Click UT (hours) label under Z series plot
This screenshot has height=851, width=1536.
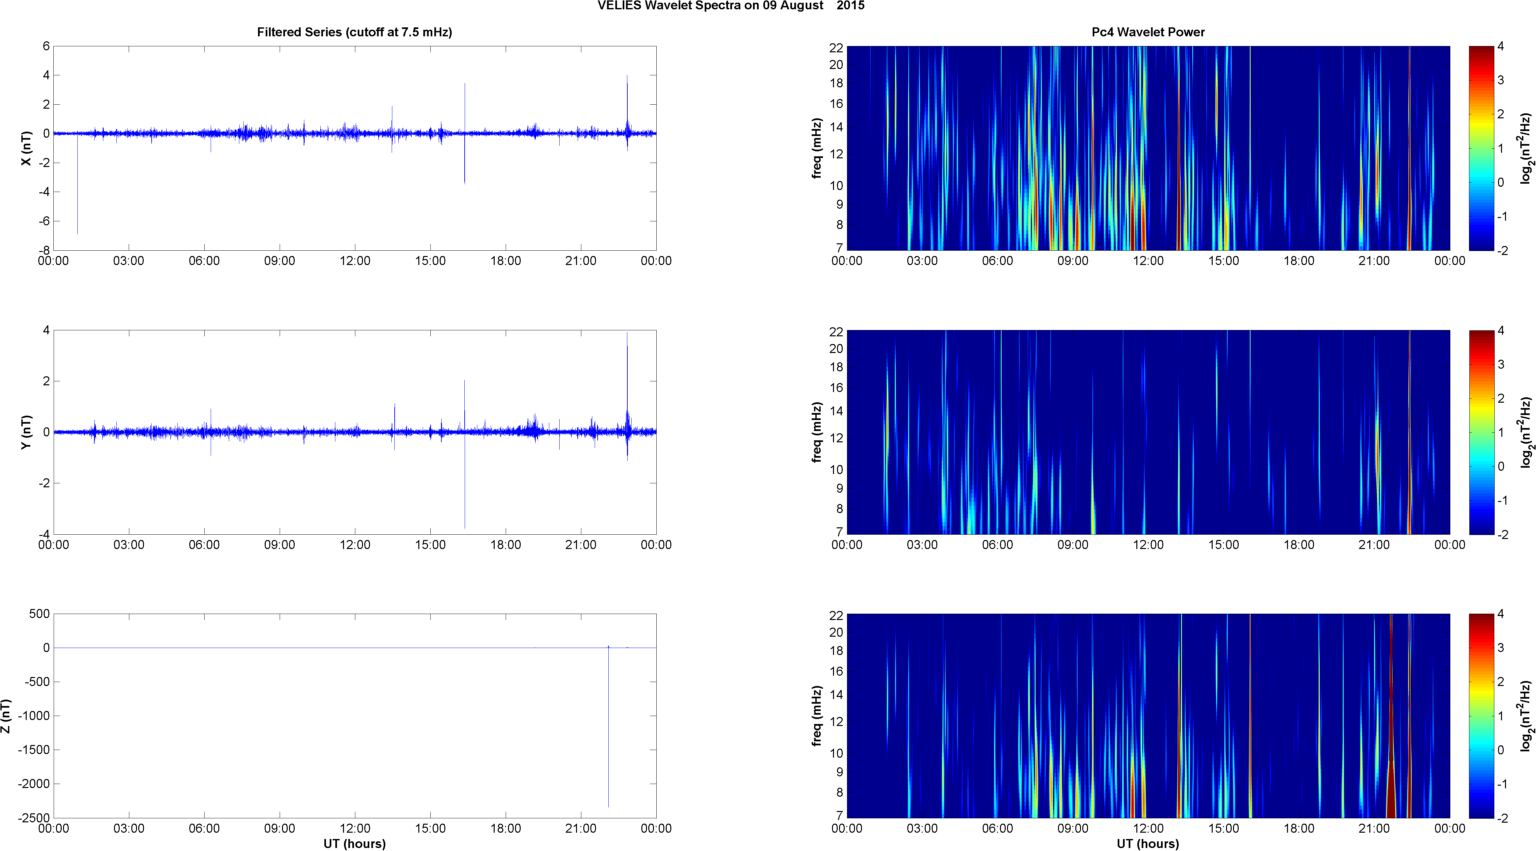354,843
